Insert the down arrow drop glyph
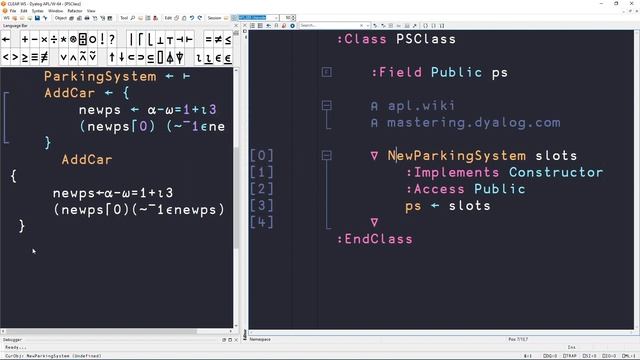Image resolution: width=640 pixels, height=360 pixels. [x=121, y=58]
